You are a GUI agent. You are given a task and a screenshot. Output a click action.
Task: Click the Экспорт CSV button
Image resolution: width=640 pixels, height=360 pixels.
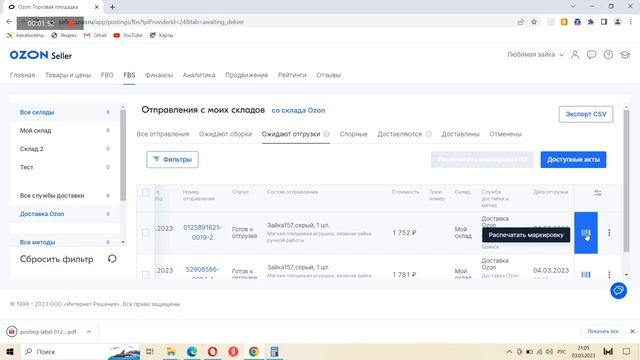pyautogui.click(x=586, y=114)
